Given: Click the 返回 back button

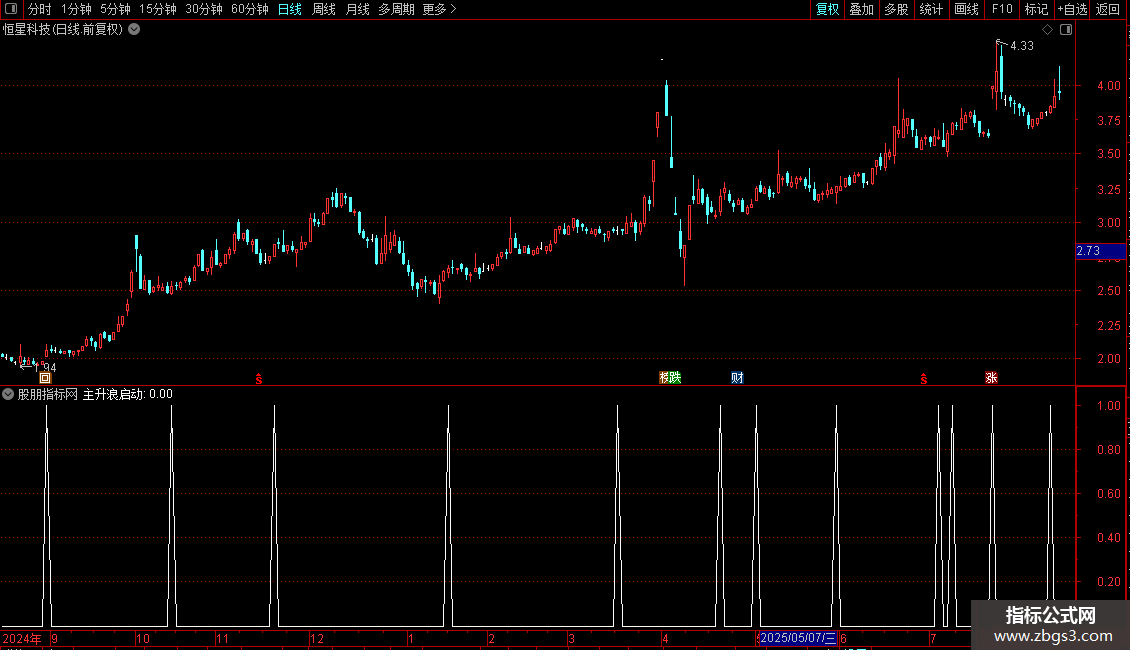Looking at the screenshot, I should point(1108,9).
